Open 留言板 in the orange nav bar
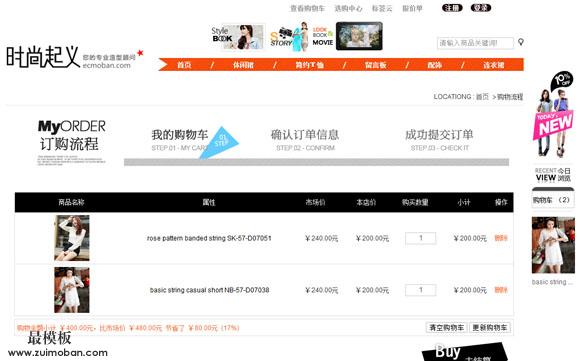The height and width of the screenshot is (361, 580). (x=375, y=65)
